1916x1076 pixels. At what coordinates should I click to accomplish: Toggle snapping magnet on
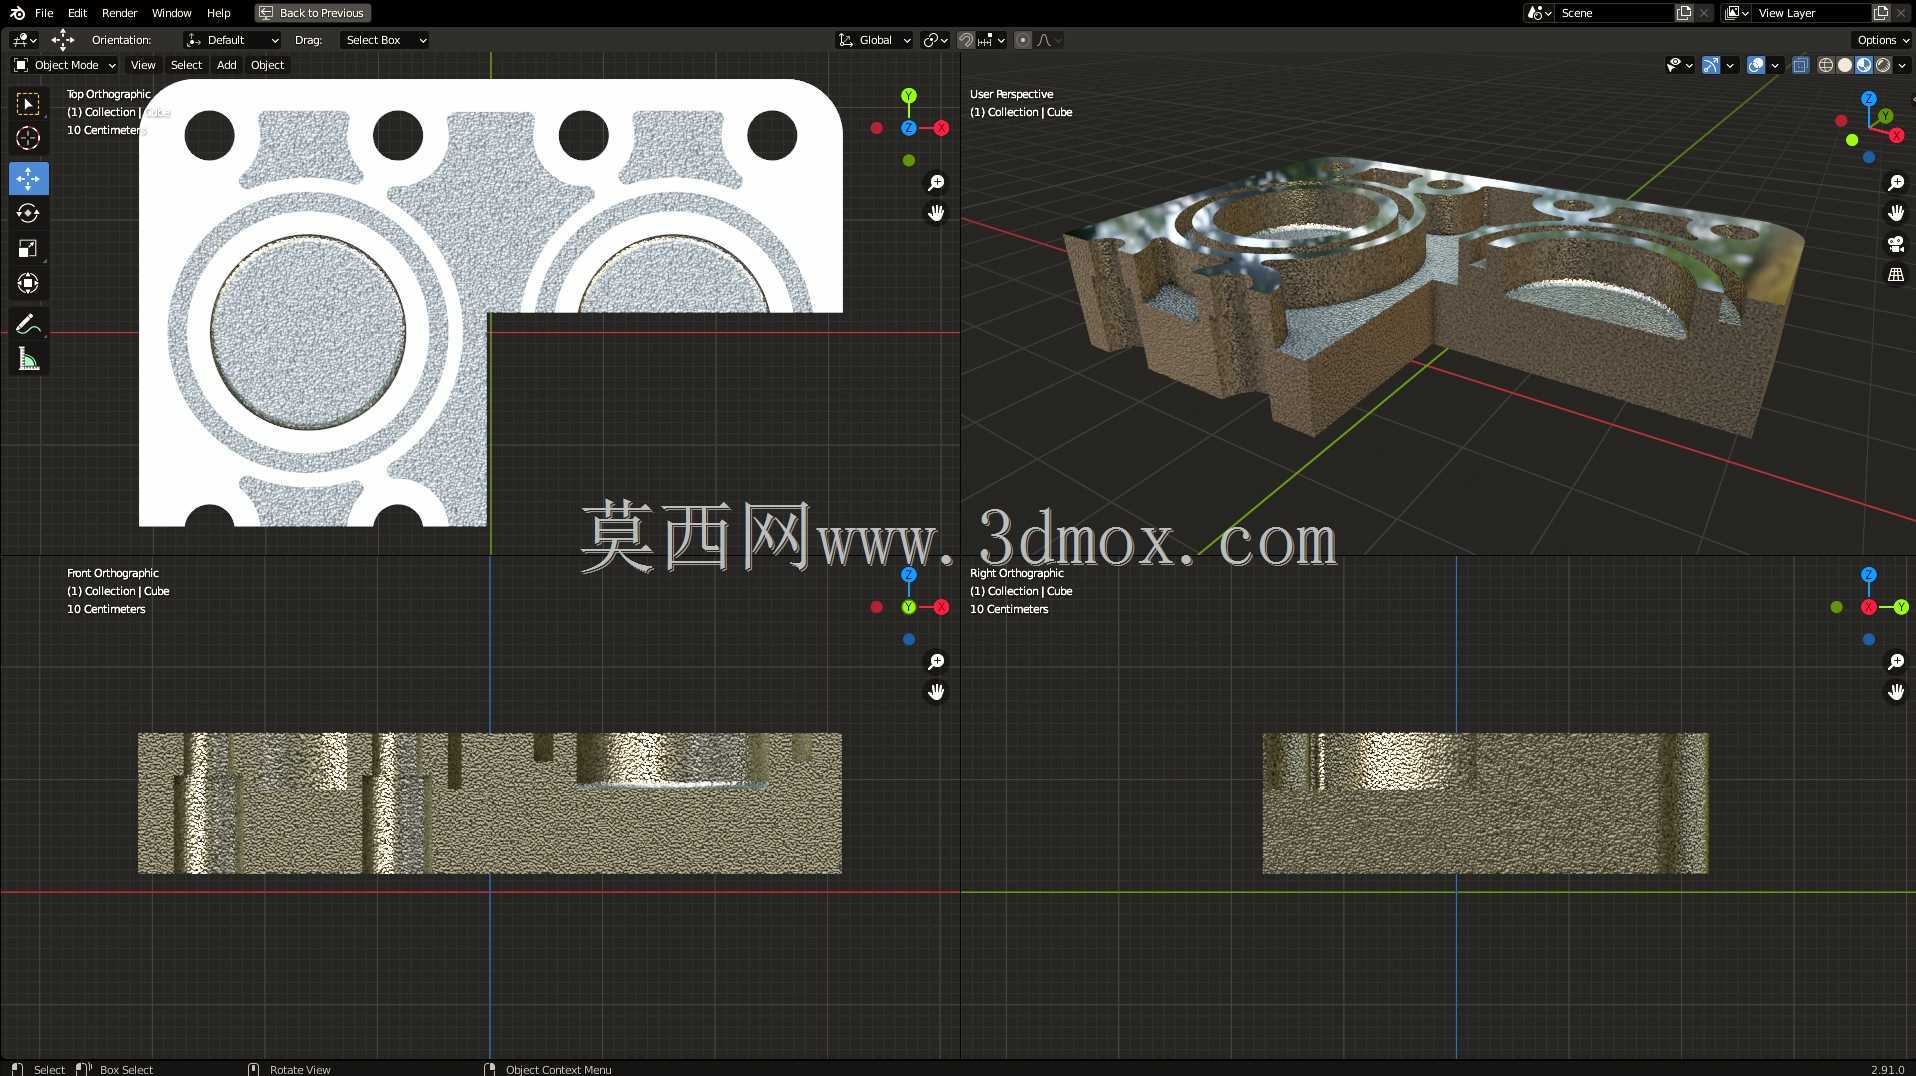tap(965, 40)
